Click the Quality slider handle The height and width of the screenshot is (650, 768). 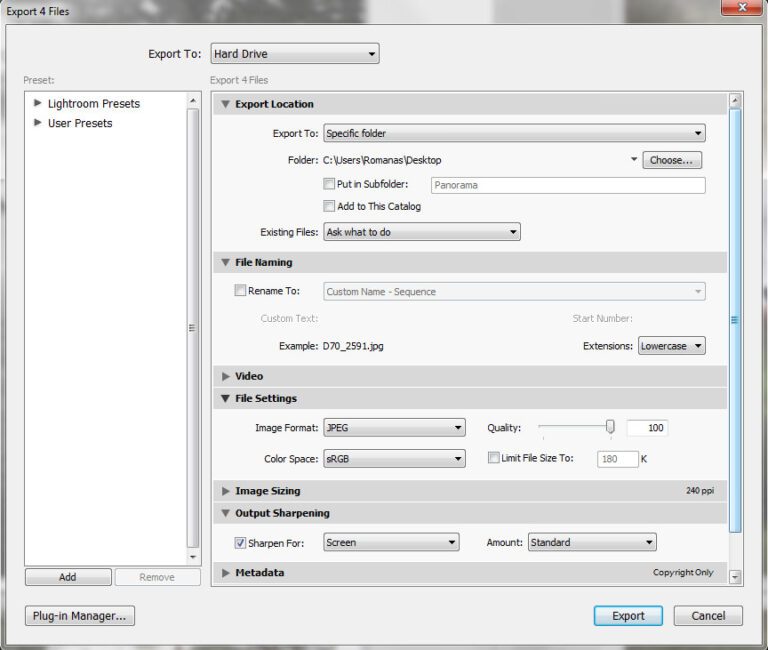click(x=610, y=427)
